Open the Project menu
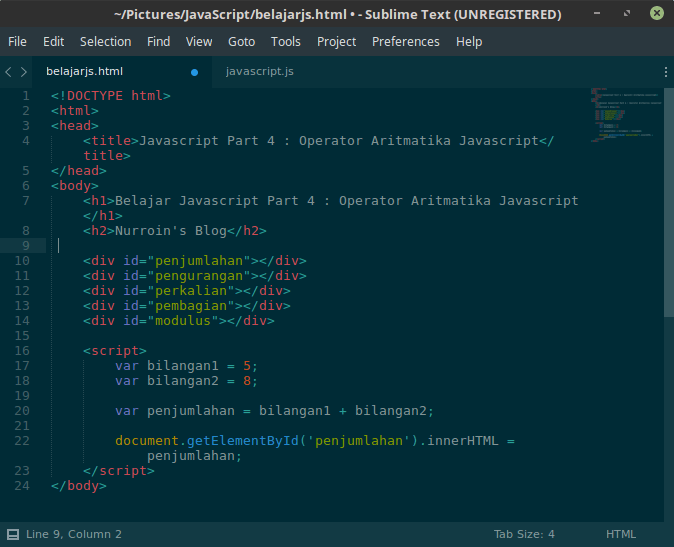 [x=337, y=42]
